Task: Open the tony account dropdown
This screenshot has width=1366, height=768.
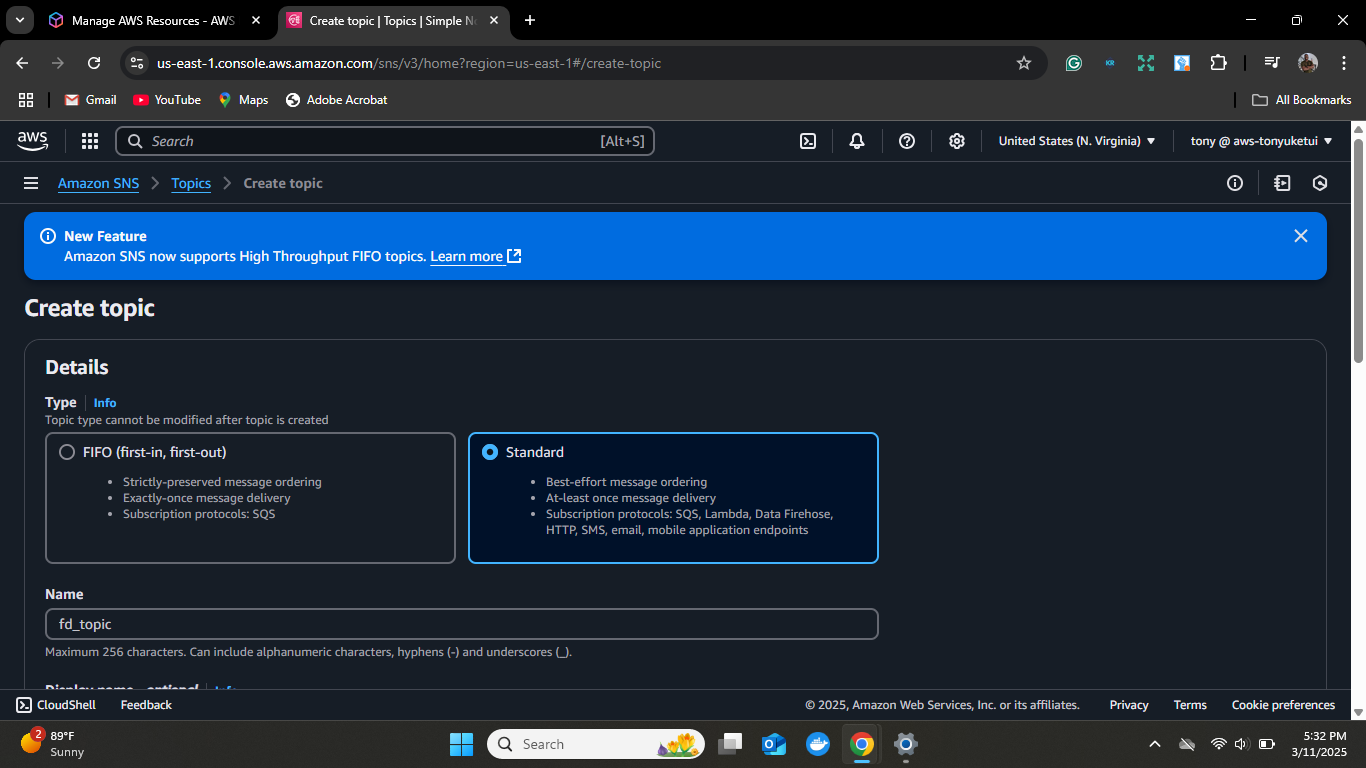Action: (1261, 141)
